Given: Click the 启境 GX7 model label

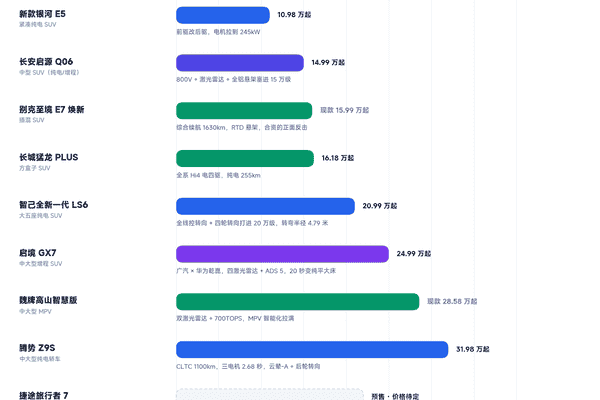Looking at the screenshot, I should [38, 253].
